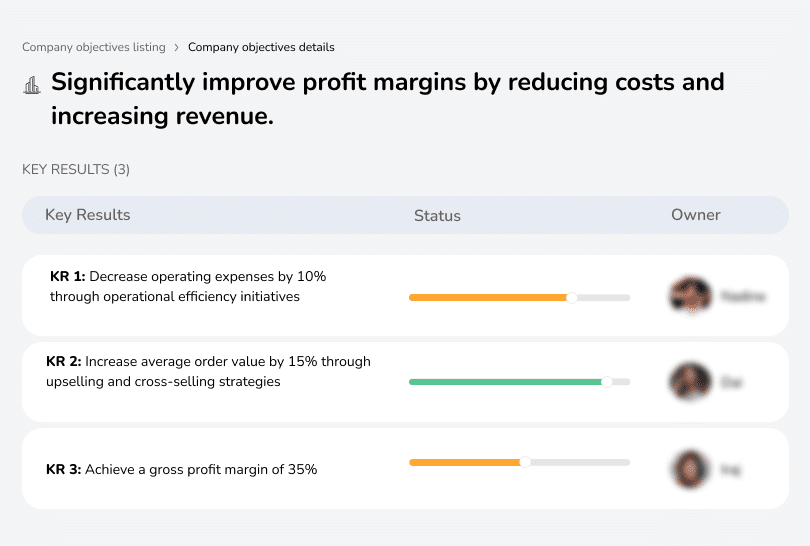The image size is (810, 546).
Task: Open the KR 1 owner avatar
Action: click(x=690, y=296)
